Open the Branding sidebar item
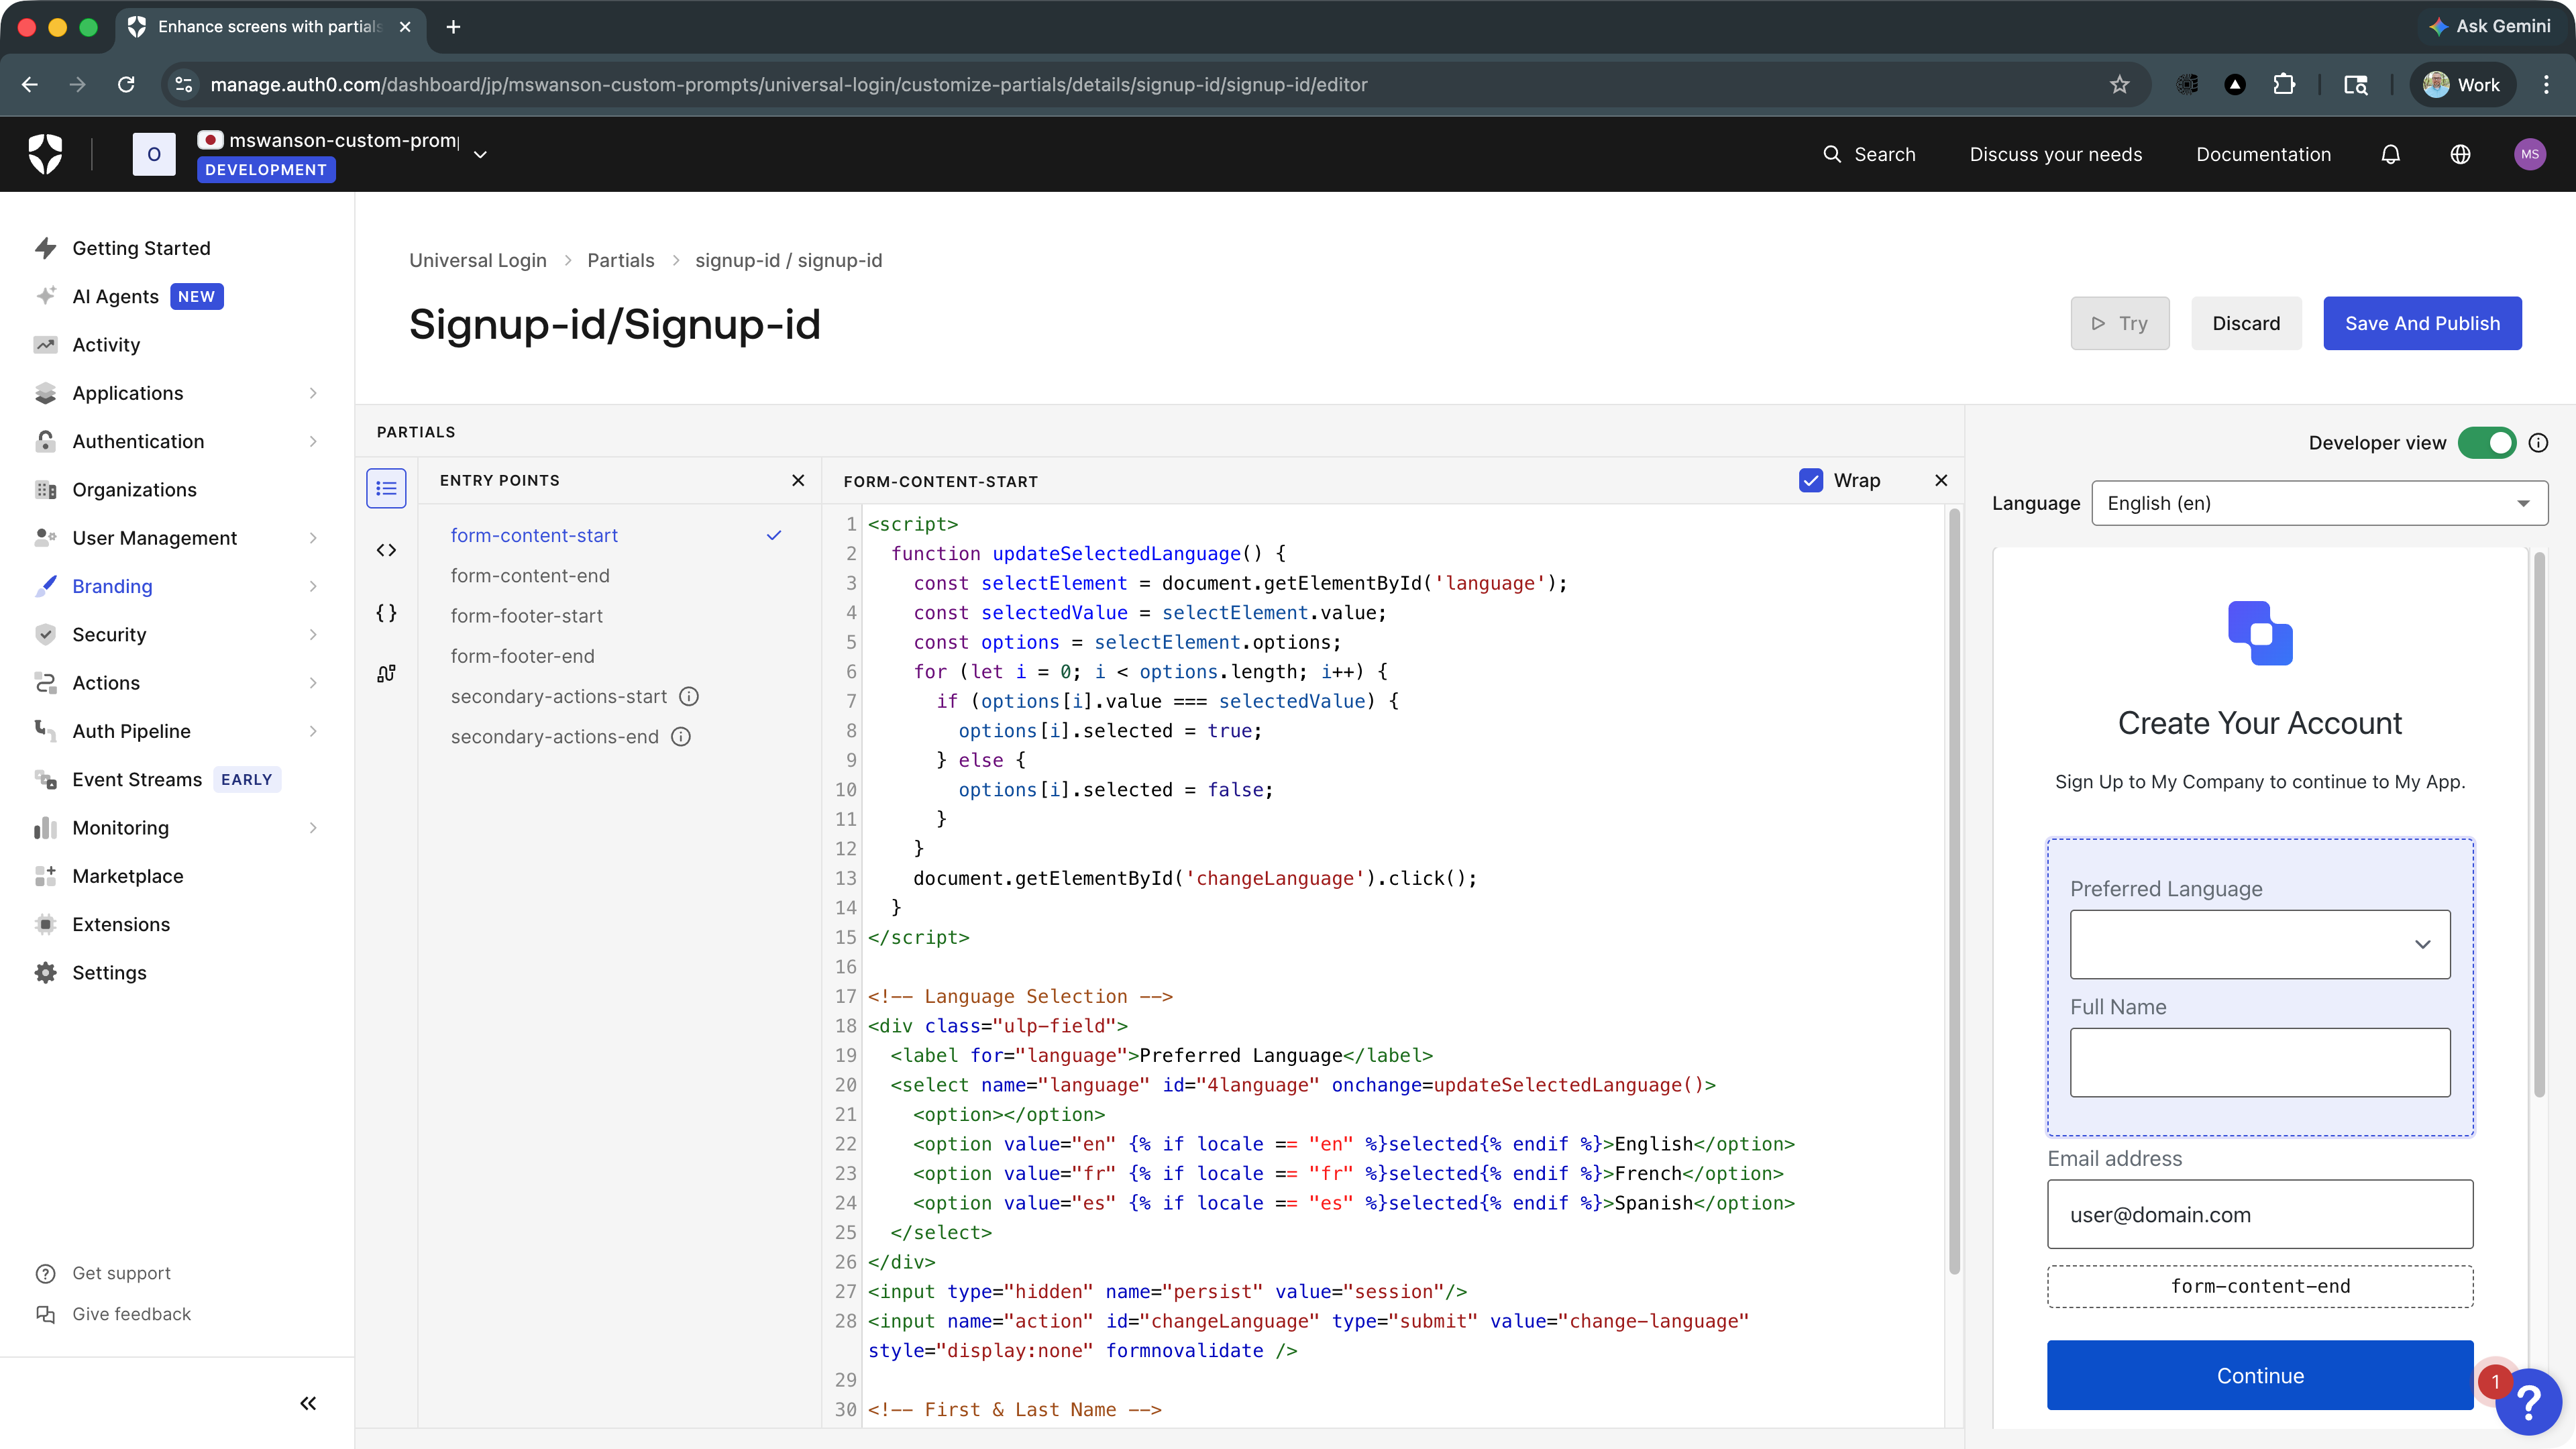 pos(112,586)
